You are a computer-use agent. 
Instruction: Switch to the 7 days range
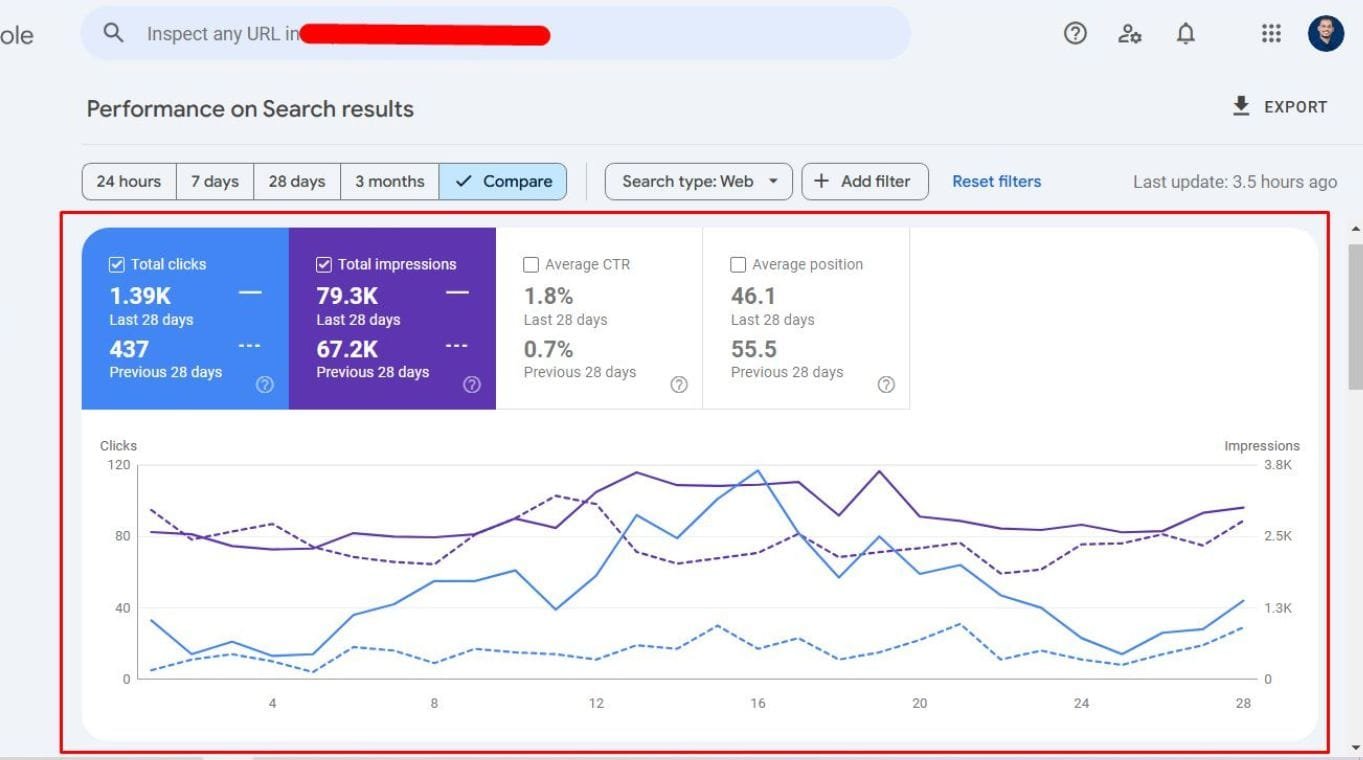(x=214, y=181)
